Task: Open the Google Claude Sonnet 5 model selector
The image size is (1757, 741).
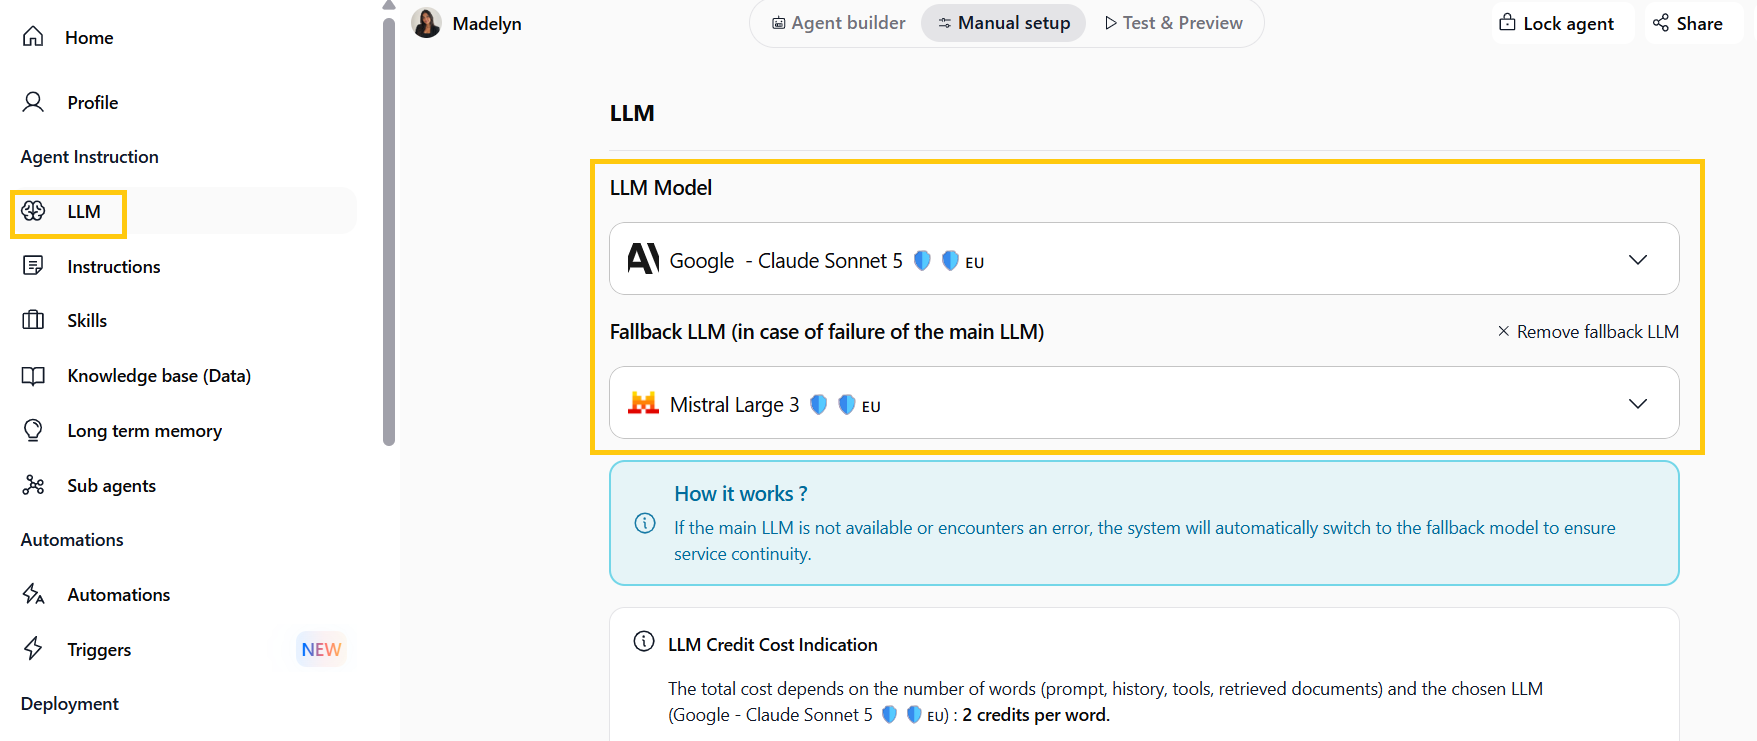Action: [x=1144, y=259]
